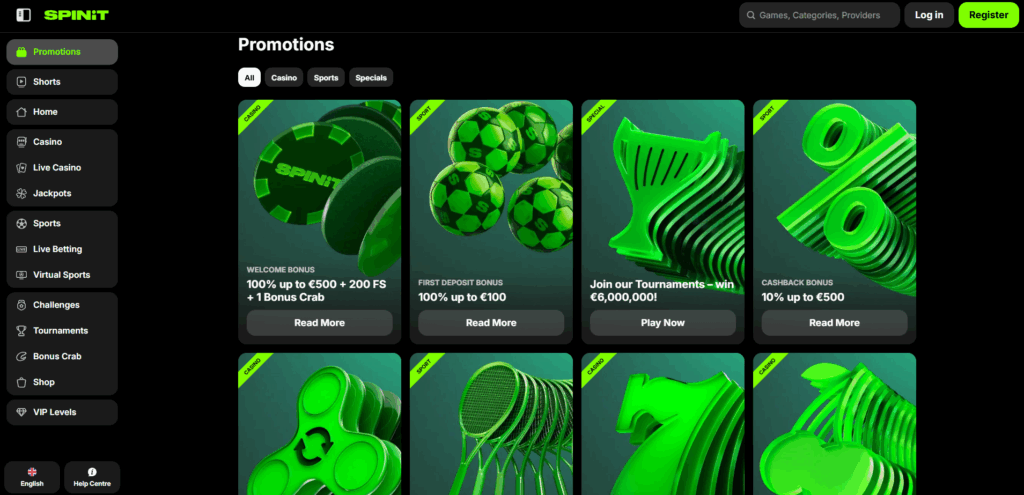
Task: Click 'Join our Tournaments – win €6,000,000!' text
Action: (x=662, y=291)
